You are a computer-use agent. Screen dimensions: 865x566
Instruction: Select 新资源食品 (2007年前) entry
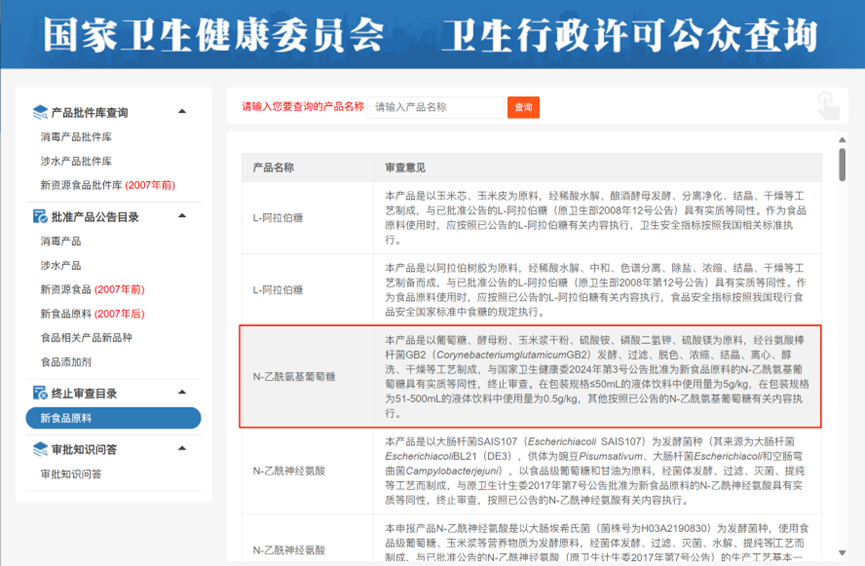pos(92,290)
